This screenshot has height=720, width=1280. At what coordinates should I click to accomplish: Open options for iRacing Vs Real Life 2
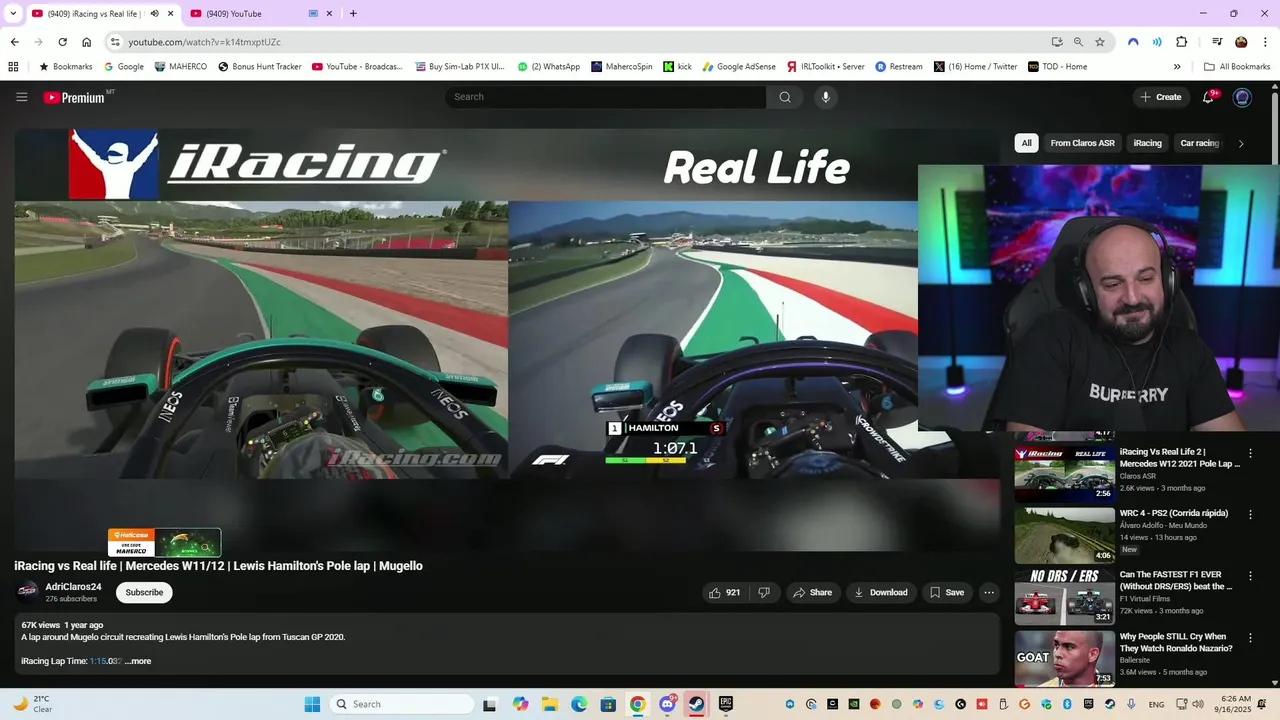[x=1250, y=453]
